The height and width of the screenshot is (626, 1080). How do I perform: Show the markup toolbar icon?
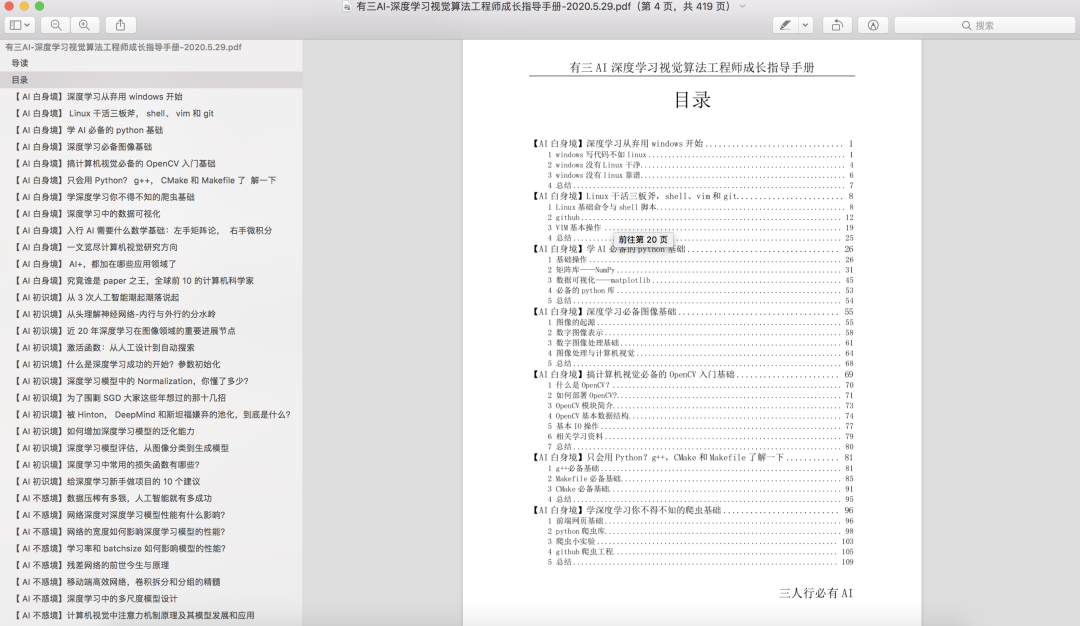tap(873, 25)
